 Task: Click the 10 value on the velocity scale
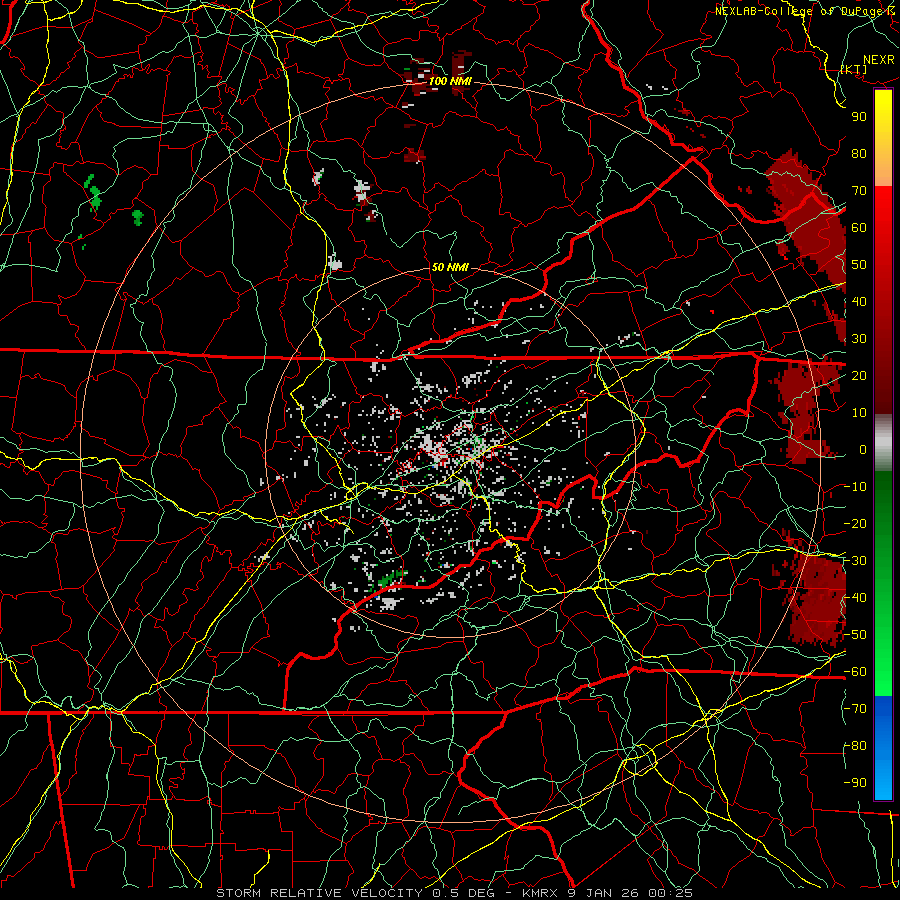tap(859, 413)
